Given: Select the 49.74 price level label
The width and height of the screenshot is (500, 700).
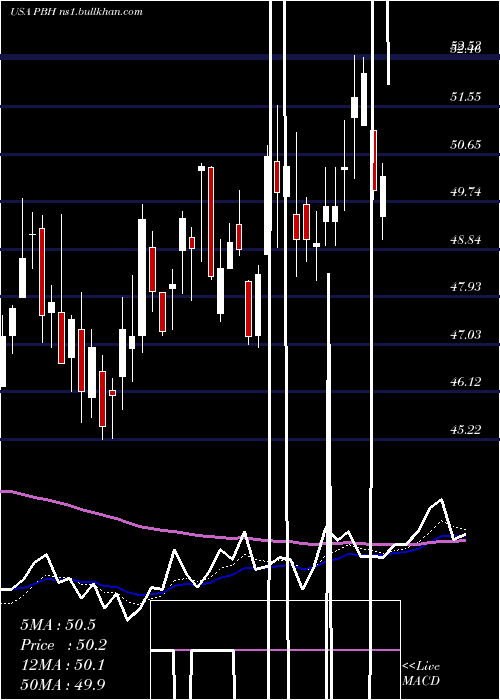Looking at the screenshot, I should point(466,192).
